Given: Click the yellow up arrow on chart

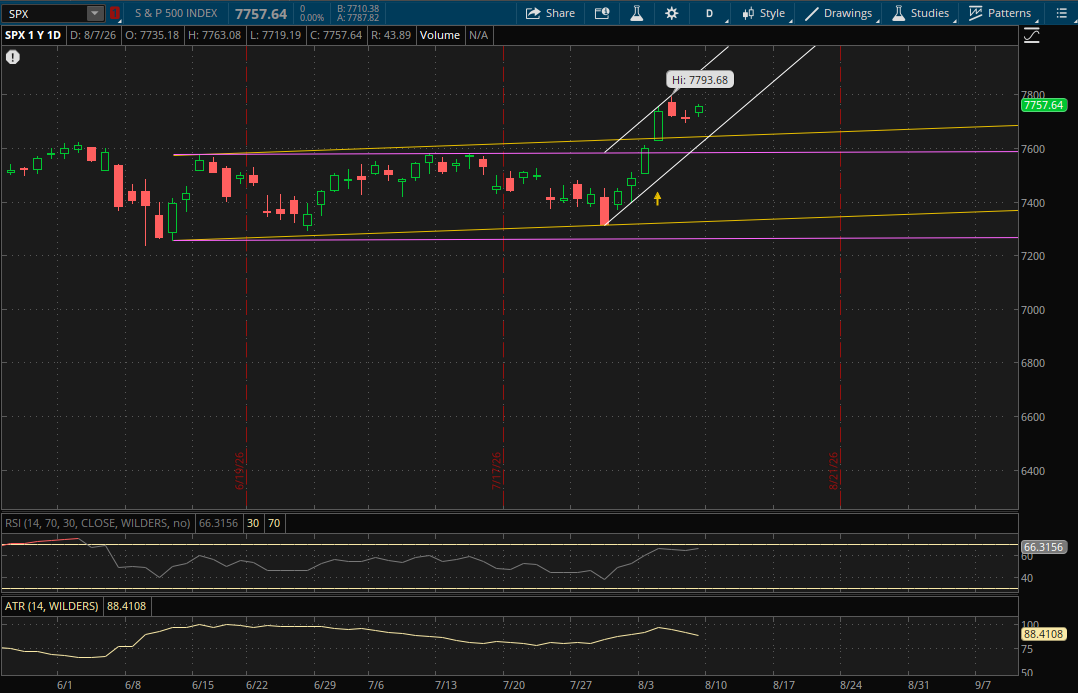Looking at the screenshot, I should click(x=657, y=199).
